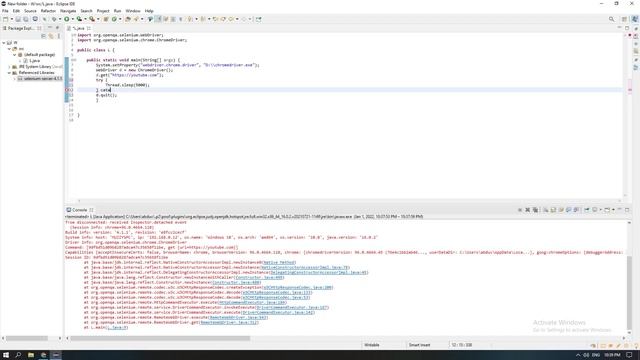The width and height of the screenshot is (640, 360).
Task: Open the Native Method stack trace link
Action: 279,262
